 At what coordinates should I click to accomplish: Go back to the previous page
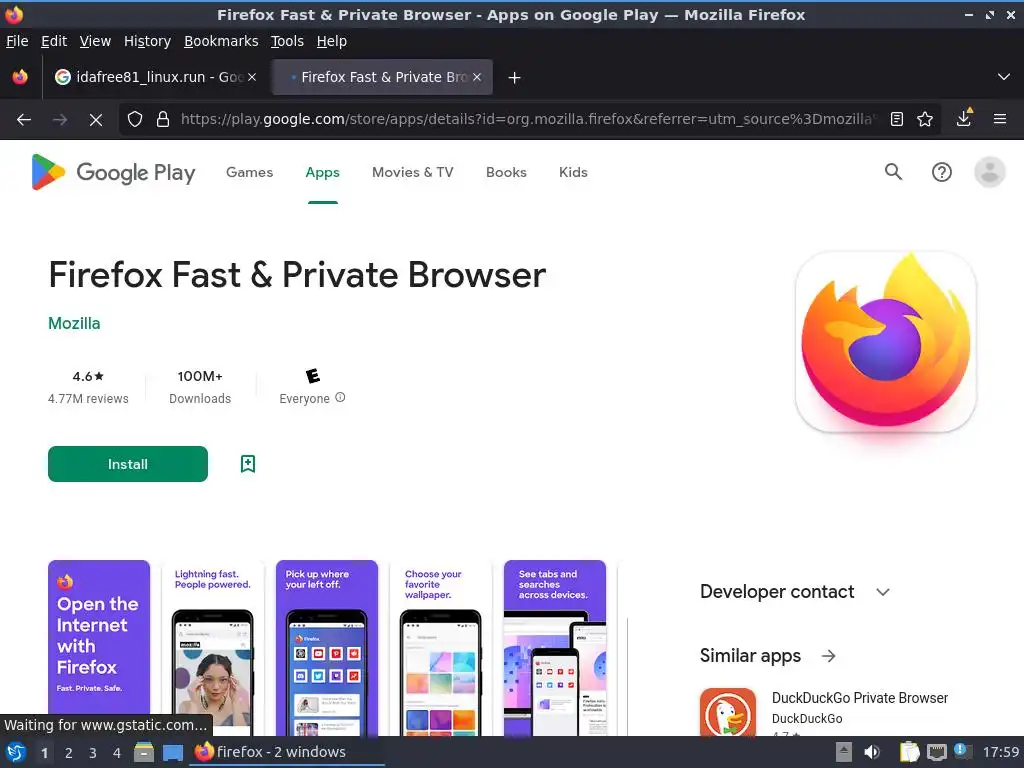(24, 119)
